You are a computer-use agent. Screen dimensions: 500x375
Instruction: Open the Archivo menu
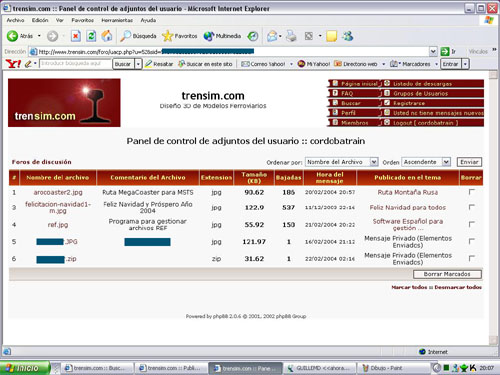pyautogui.click(x=15, y=20)
